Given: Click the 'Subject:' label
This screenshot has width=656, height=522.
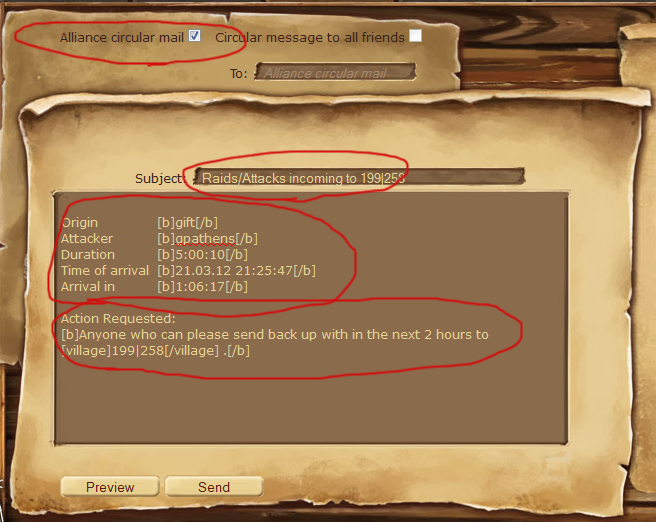Looking at the screenshot, I should (x=159, y=179).
